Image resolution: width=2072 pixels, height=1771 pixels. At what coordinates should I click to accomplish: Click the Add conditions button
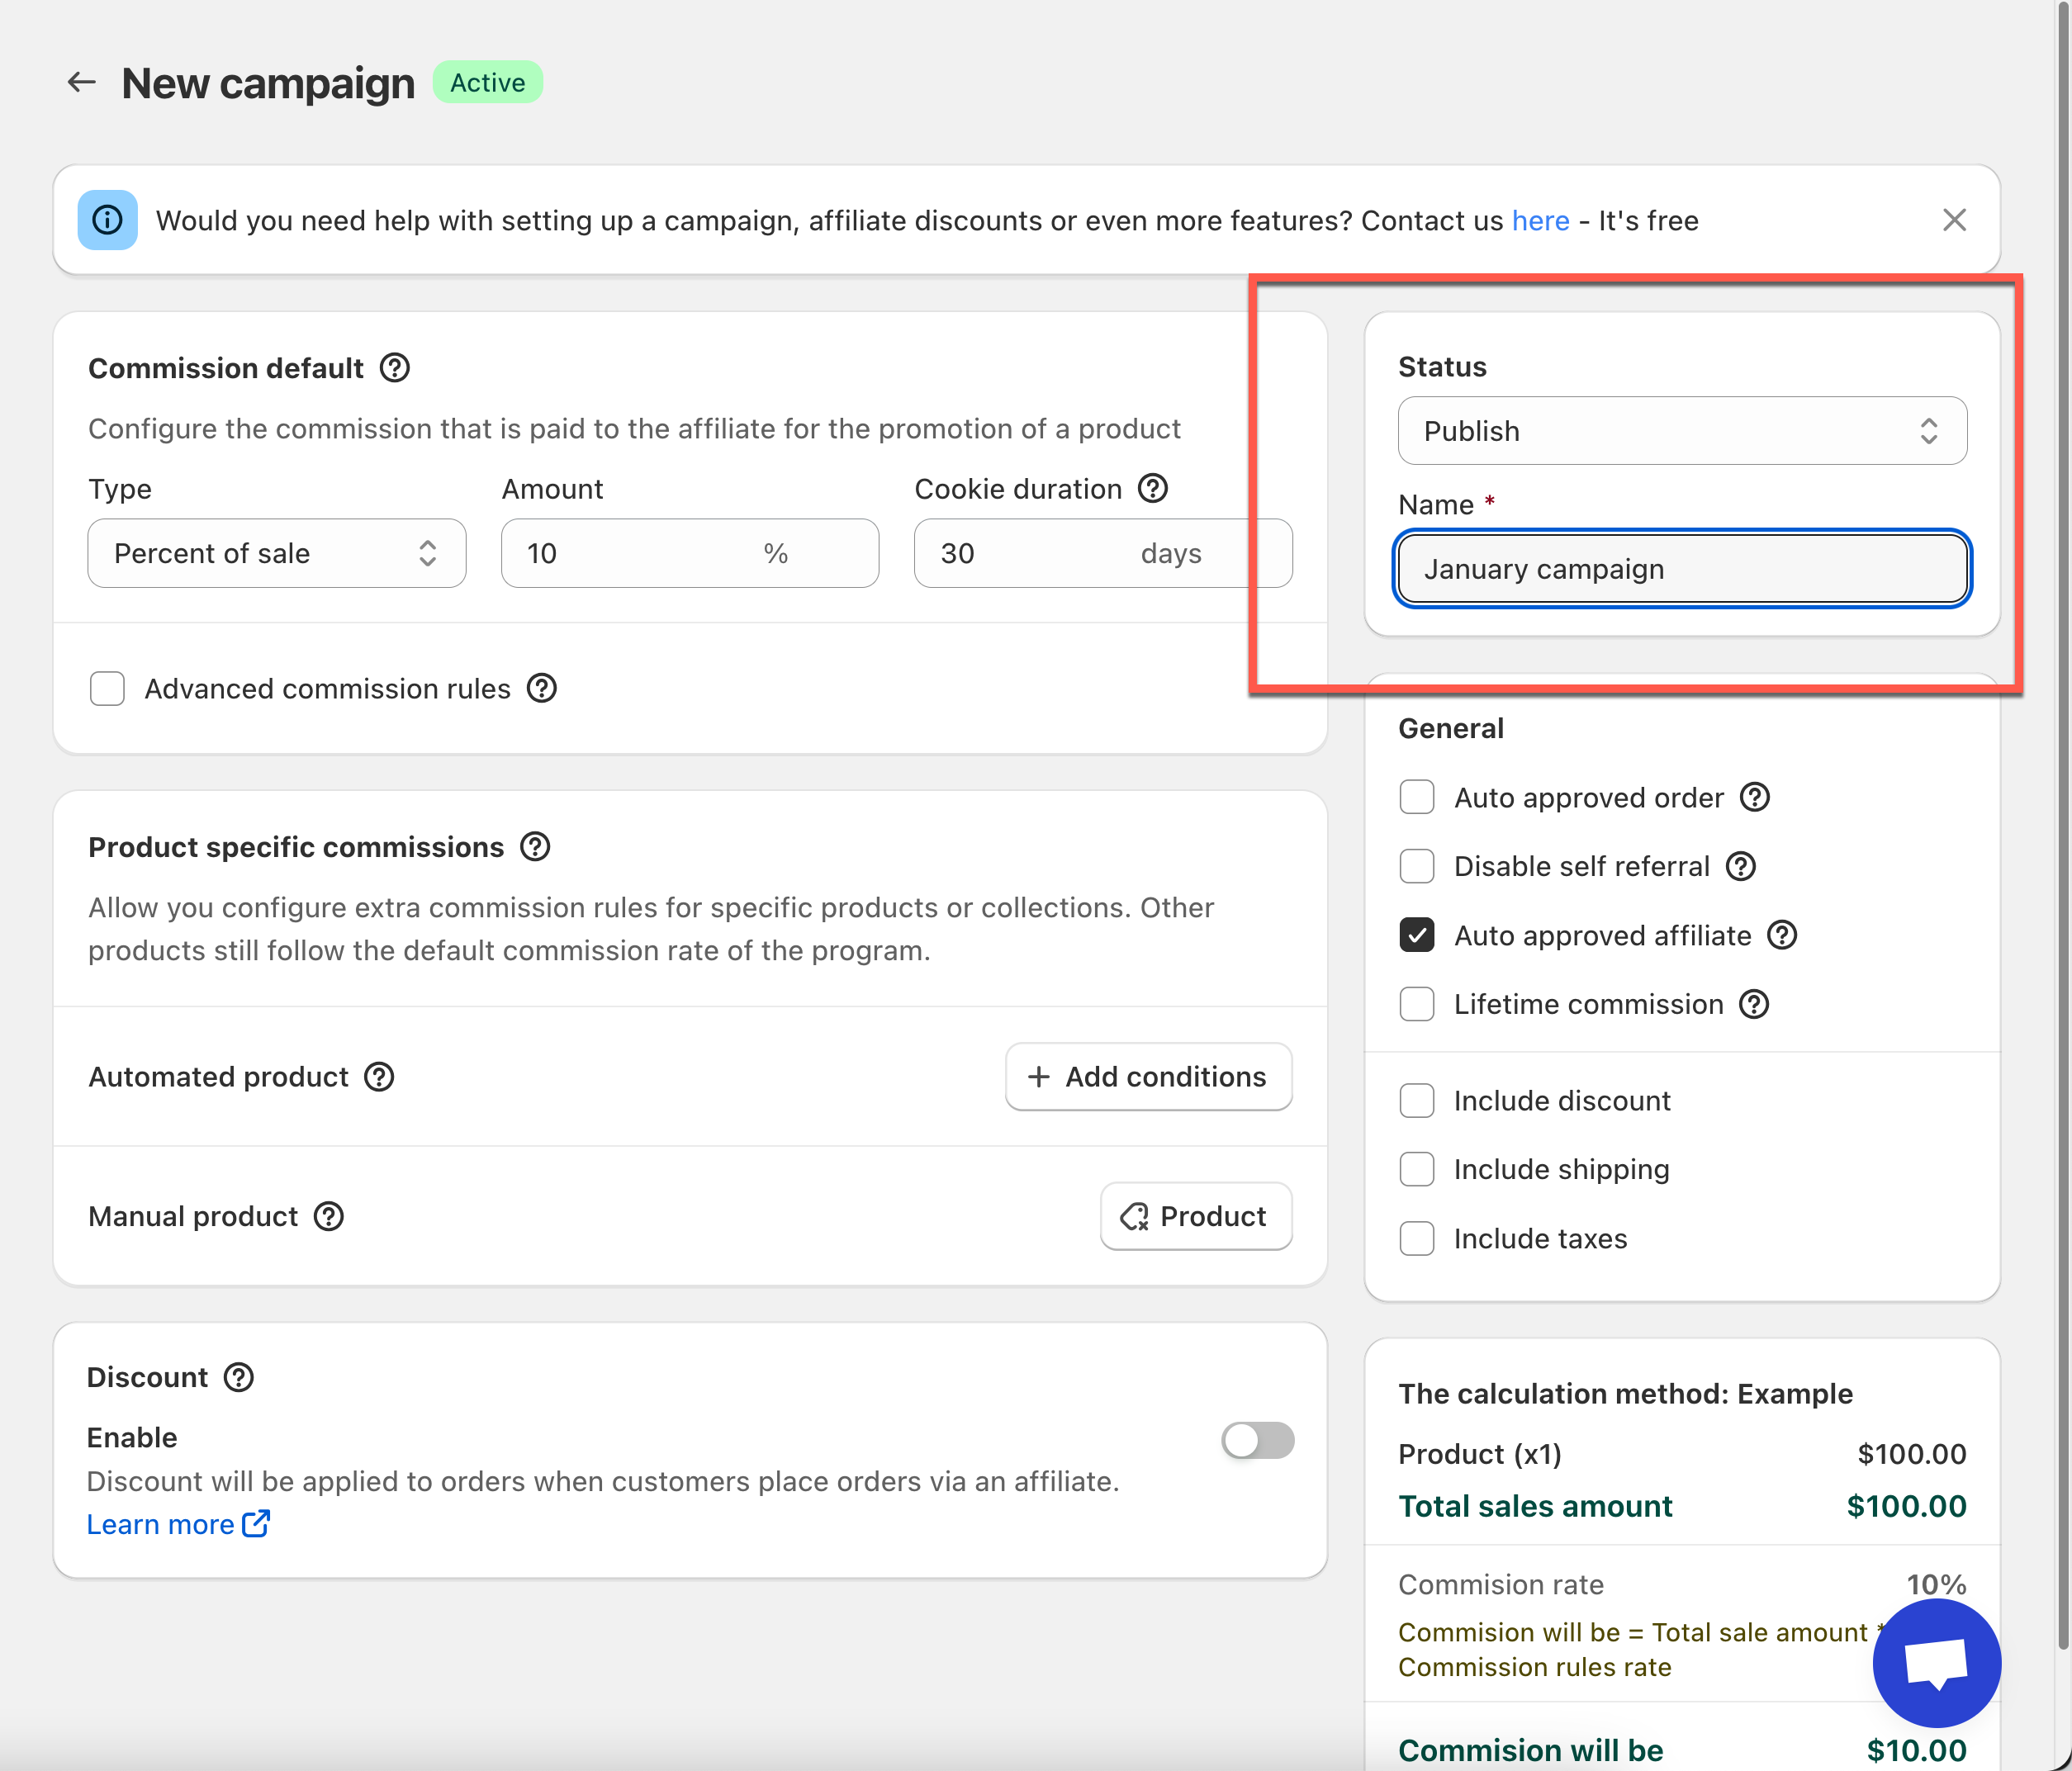pos(1148,1077)
